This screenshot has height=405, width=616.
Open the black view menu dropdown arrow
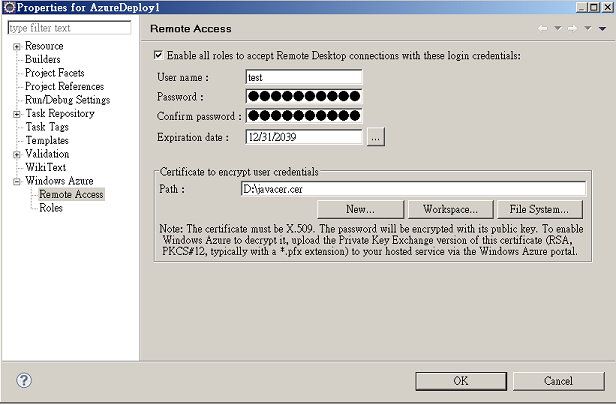(602, 28)
